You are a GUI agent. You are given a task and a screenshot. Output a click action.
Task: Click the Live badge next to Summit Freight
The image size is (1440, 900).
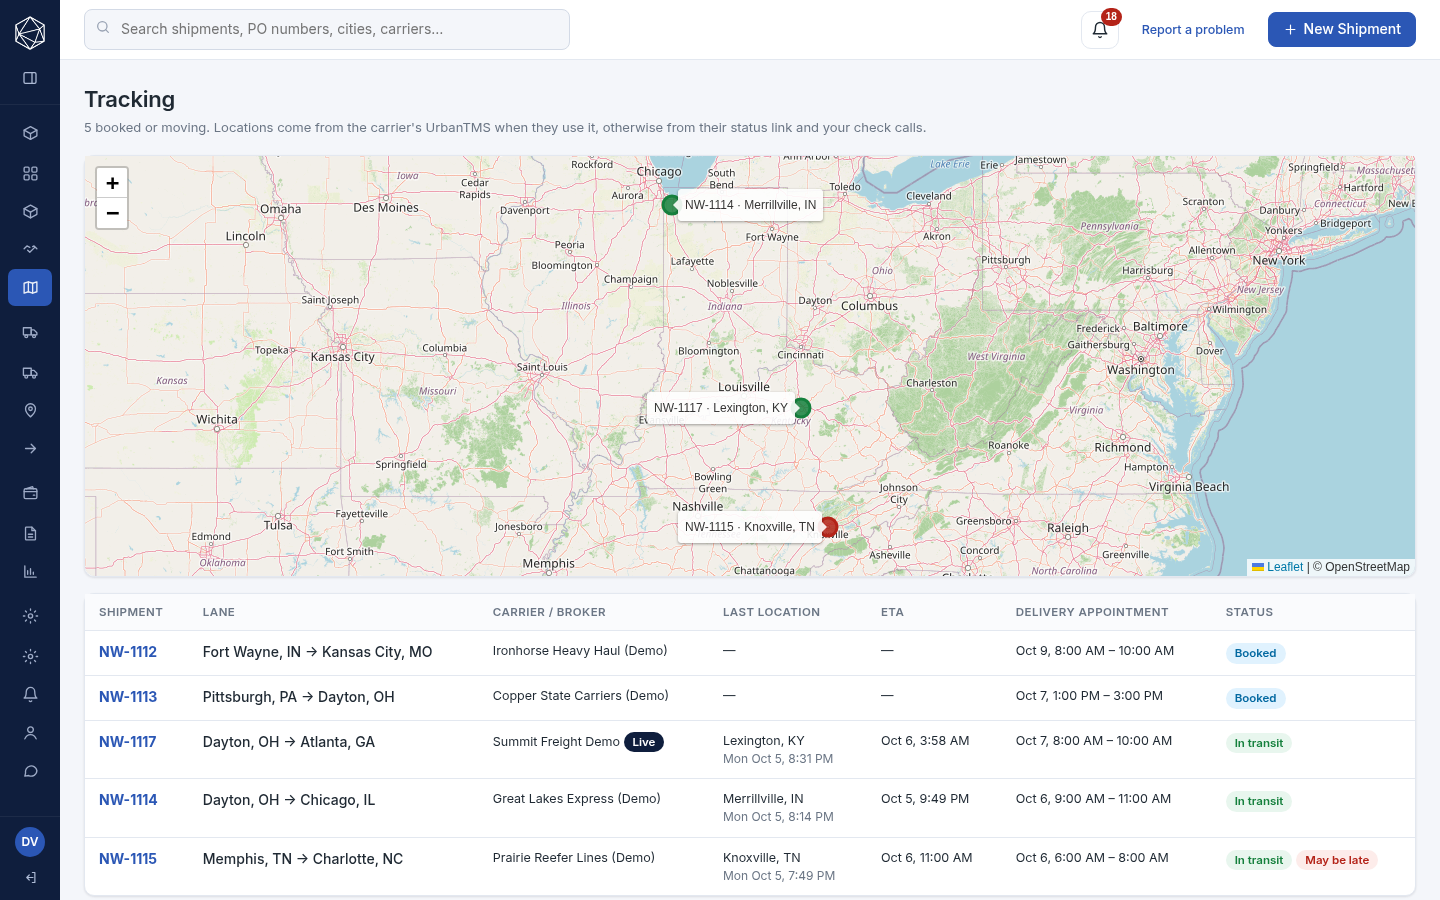(x=644, y=742)
